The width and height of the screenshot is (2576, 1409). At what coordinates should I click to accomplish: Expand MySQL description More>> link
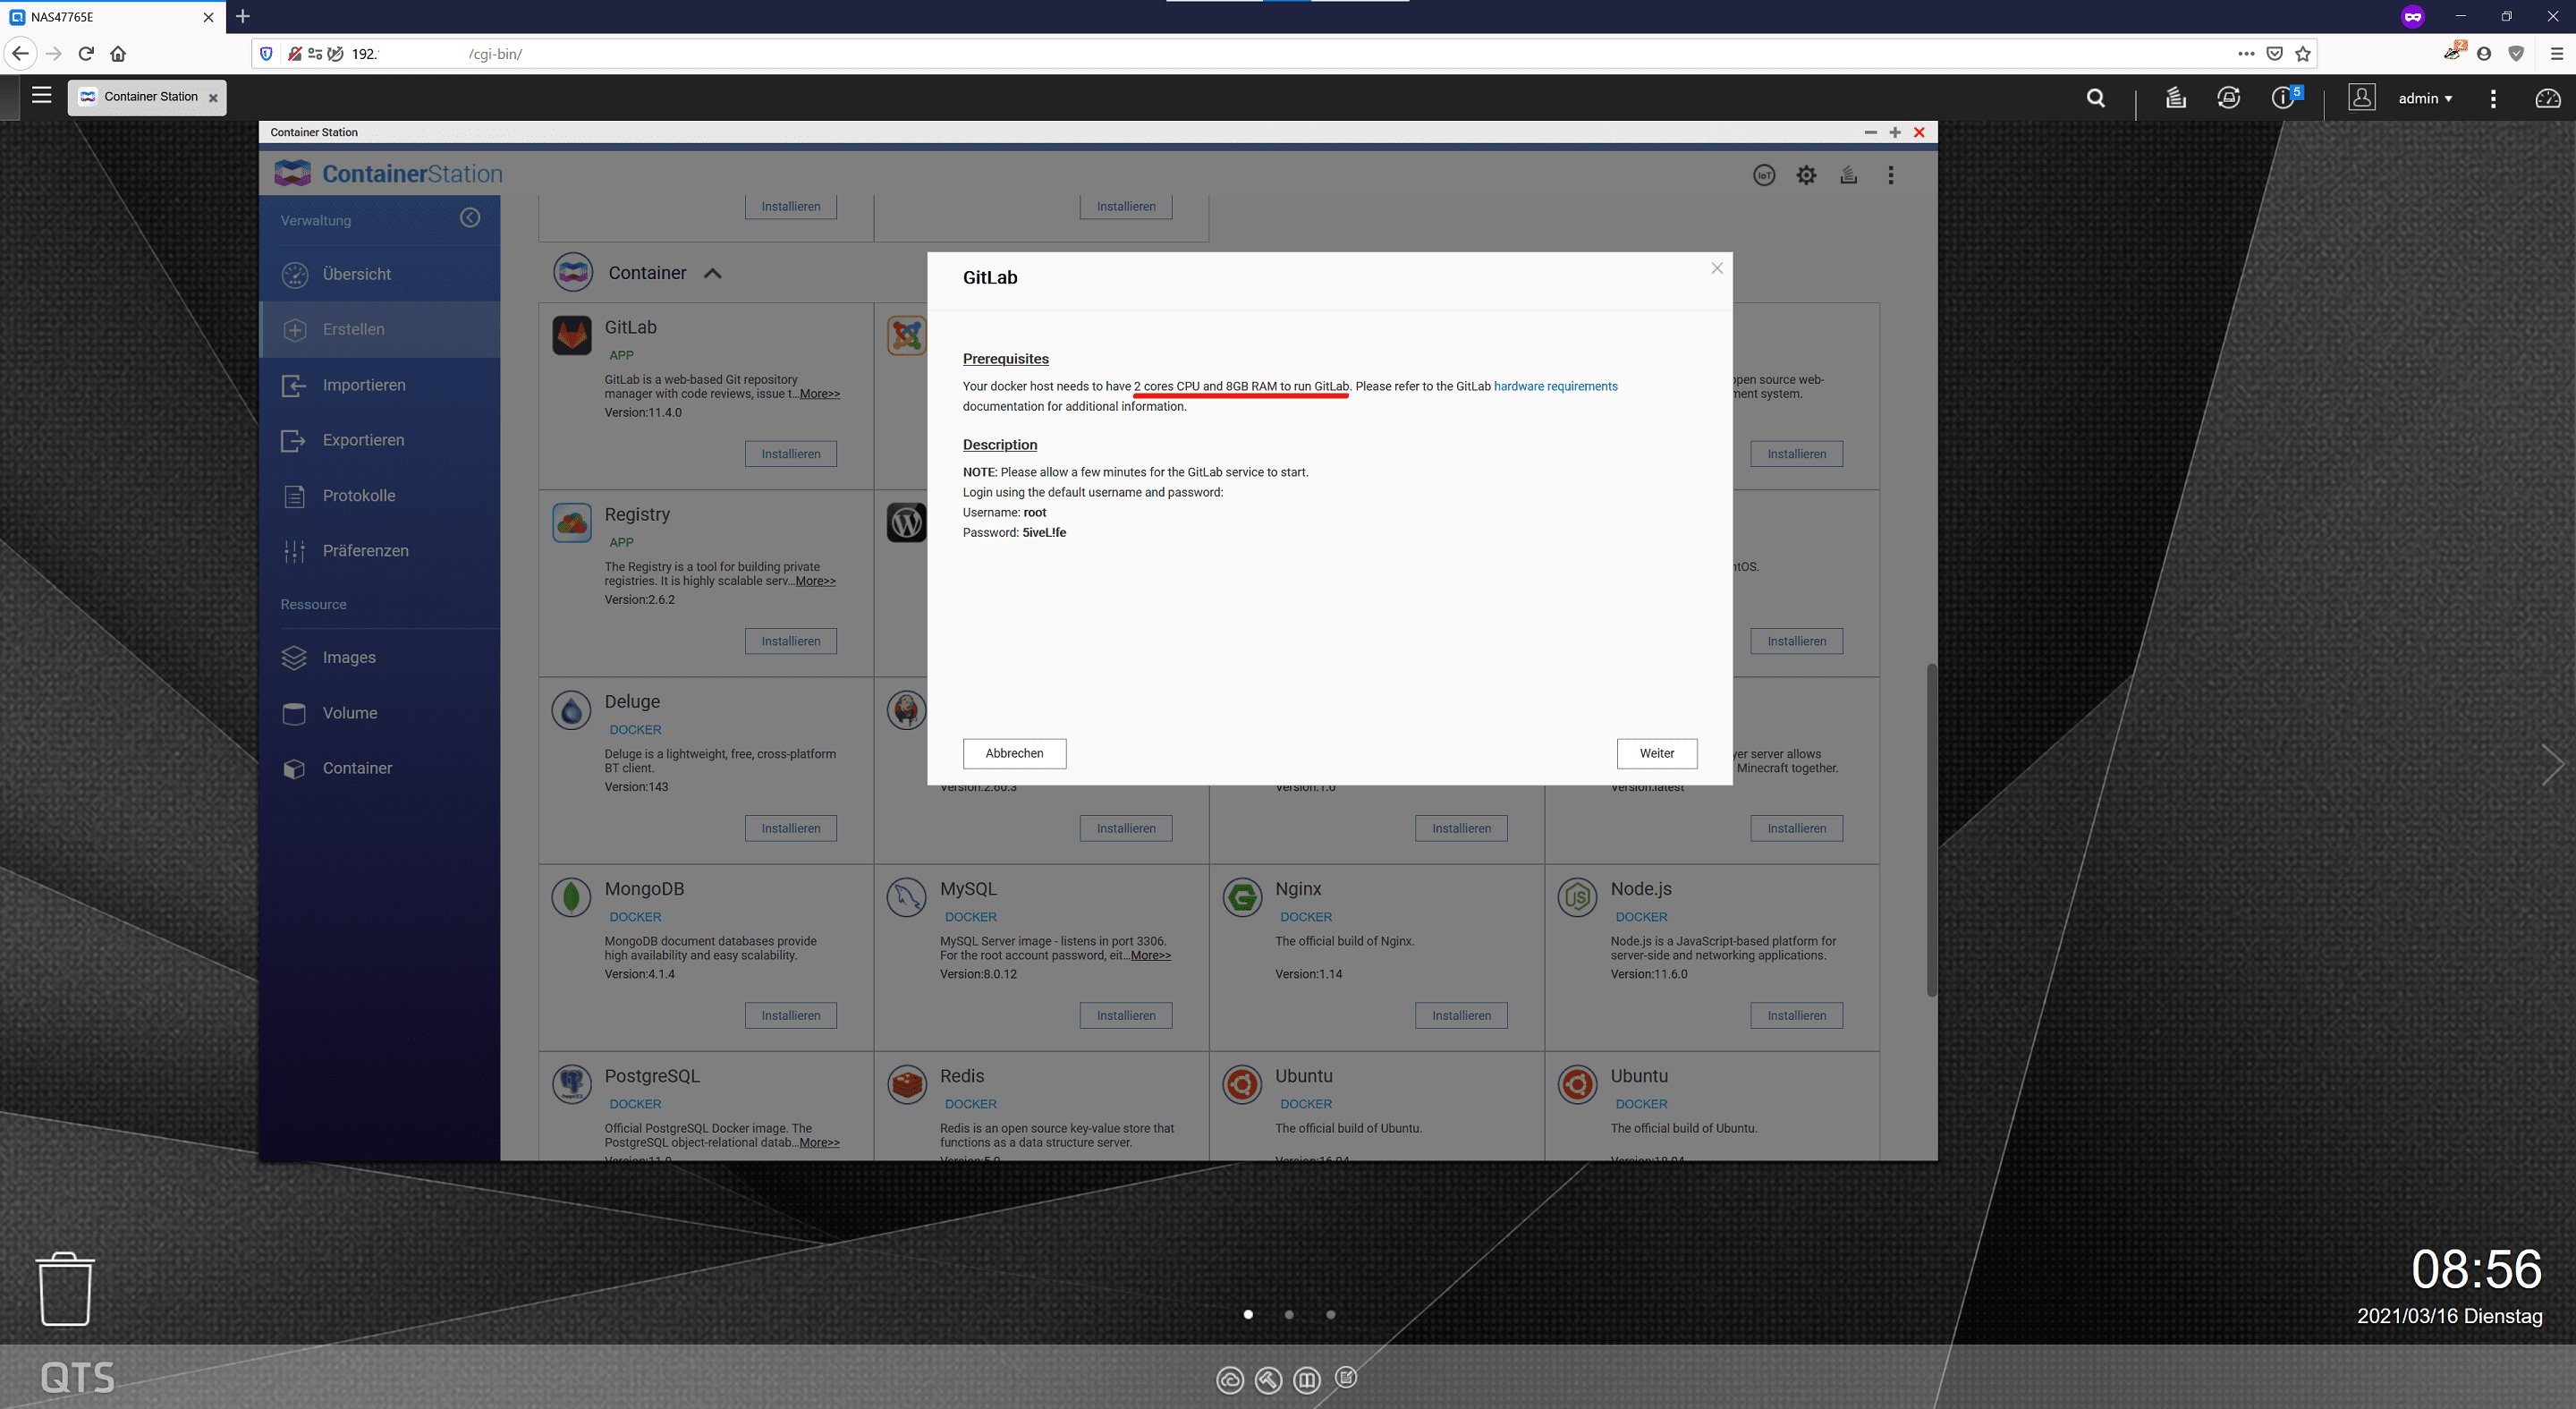tap(1151, 955)
